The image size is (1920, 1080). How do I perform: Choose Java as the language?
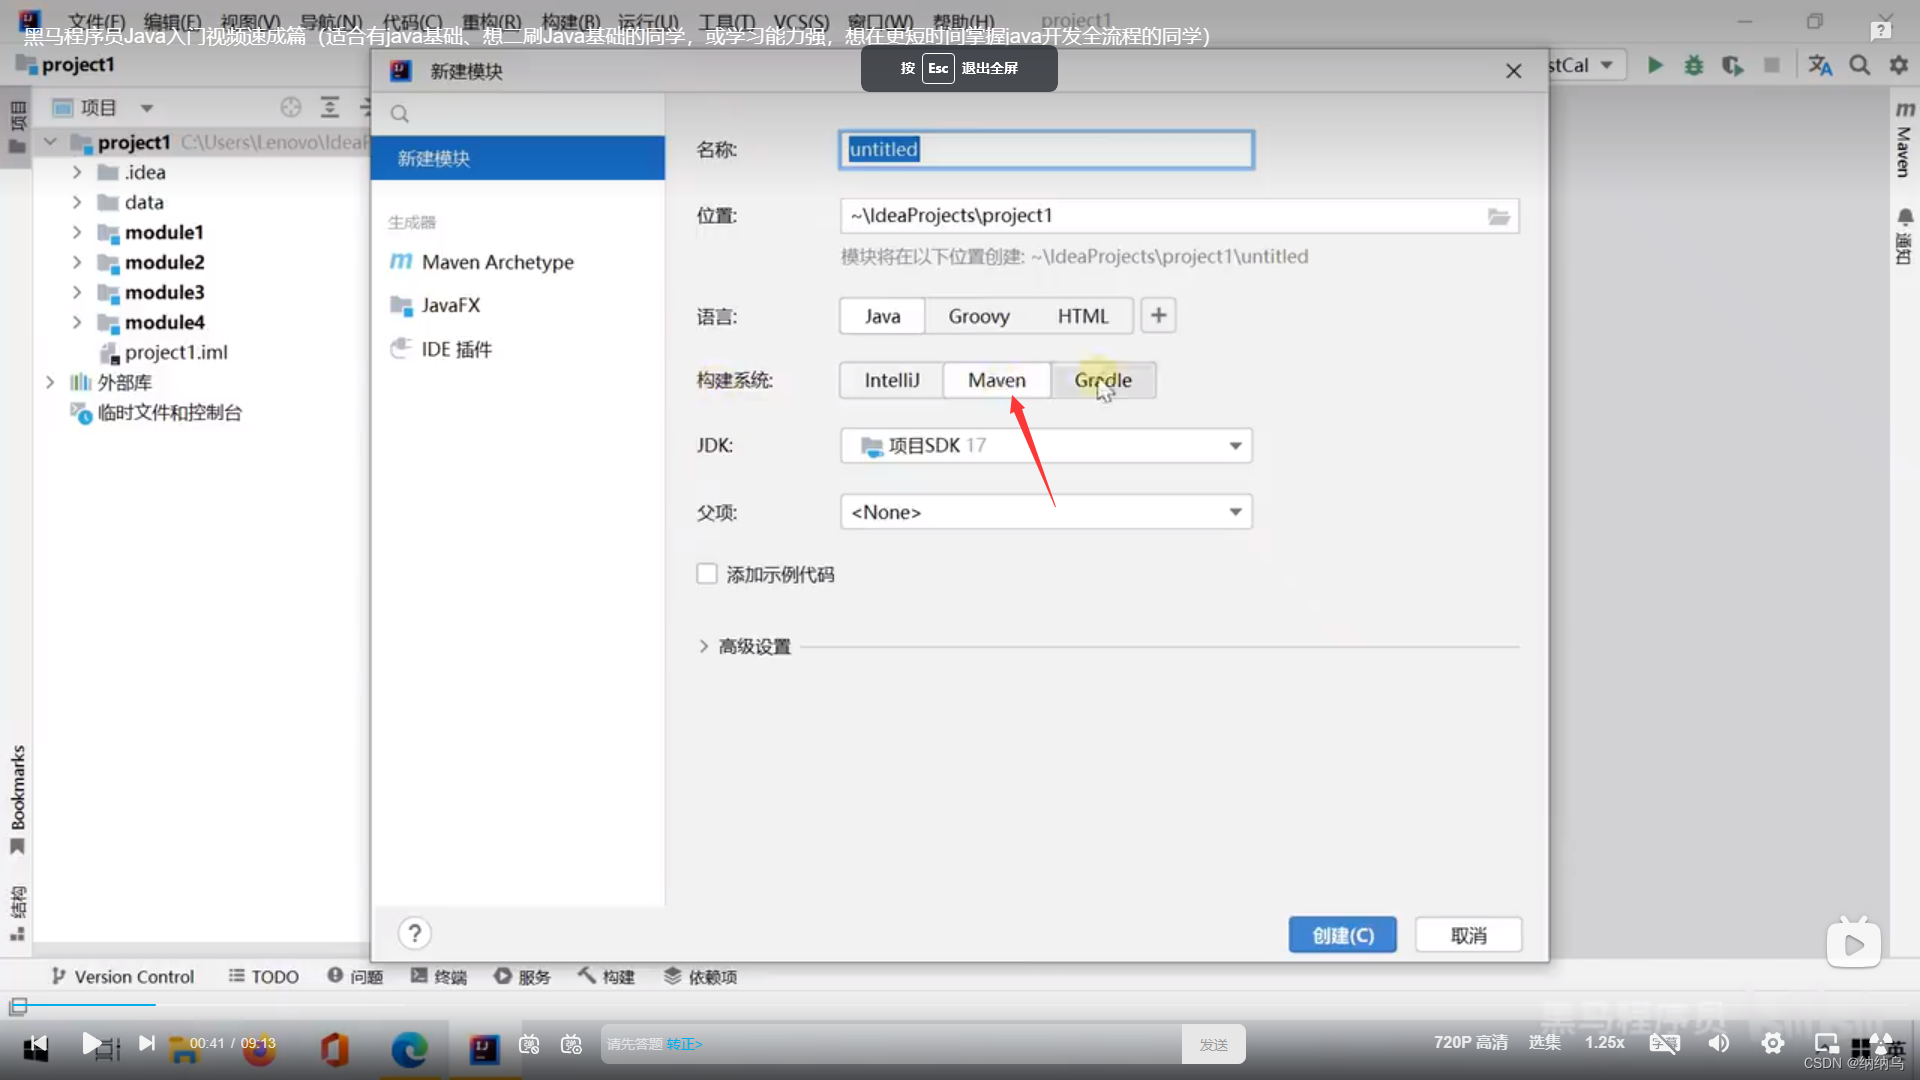tap(882, 316)
